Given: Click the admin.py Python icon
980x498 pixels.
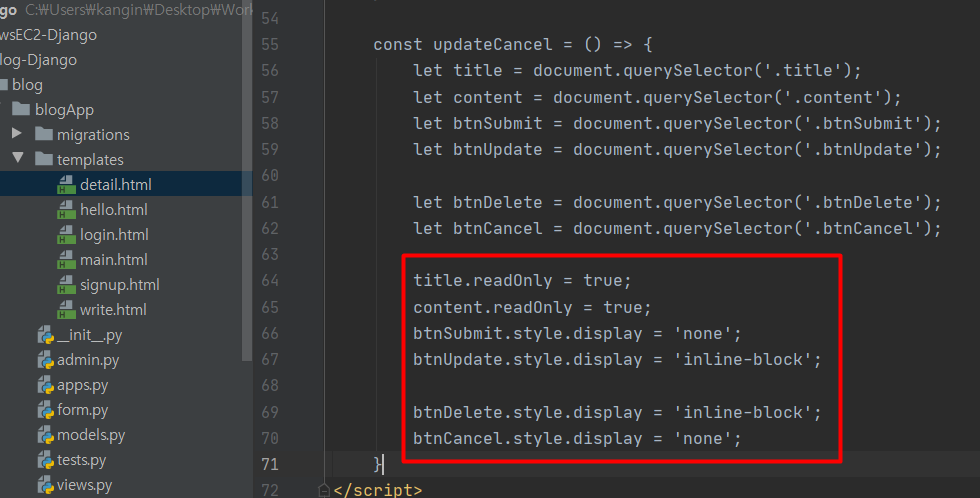Looking at the screenshot, I should 46,360.
